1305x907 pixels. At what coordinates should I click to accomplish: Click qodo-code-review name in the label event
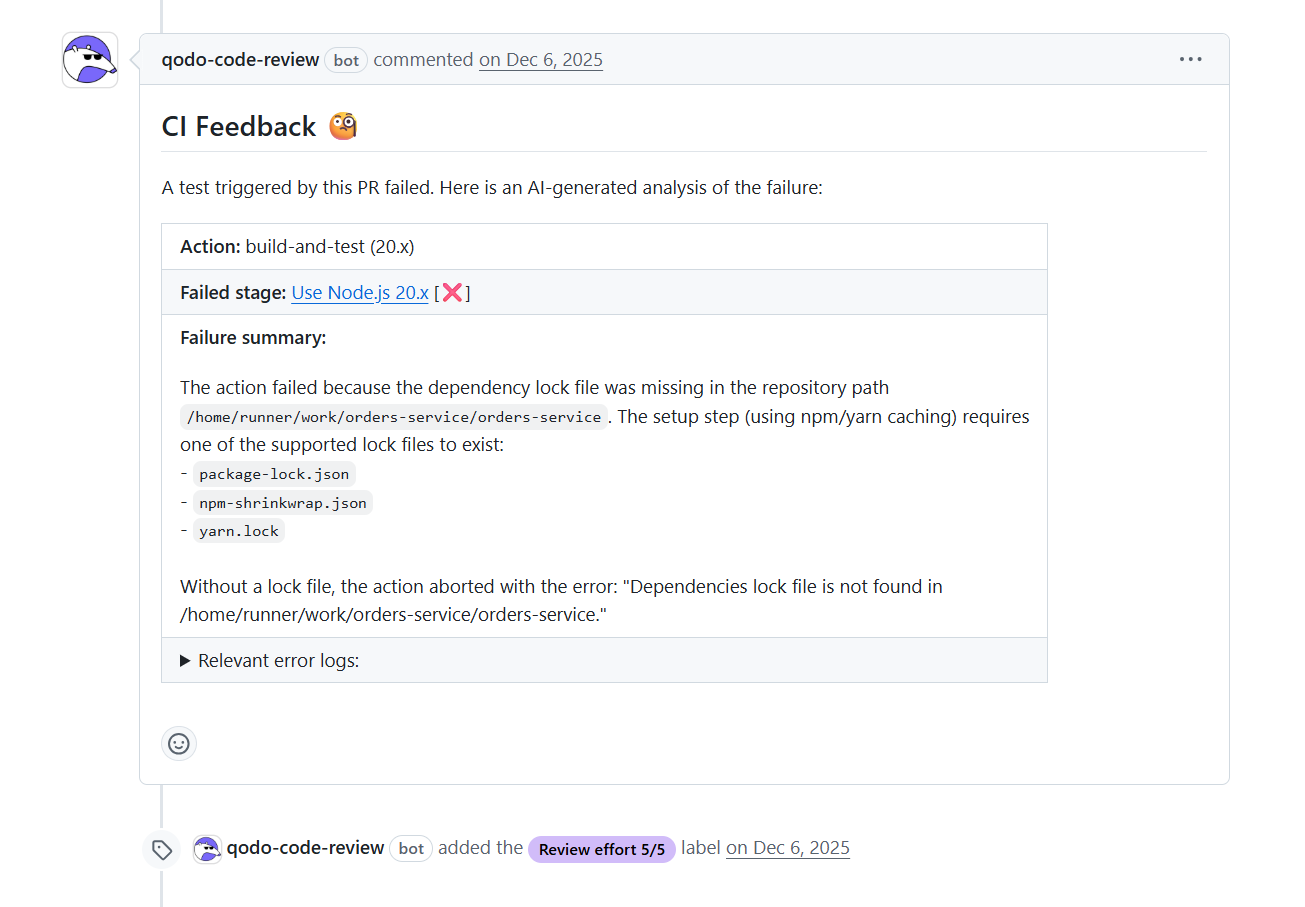pyautogui.click(x=305, y=848)
